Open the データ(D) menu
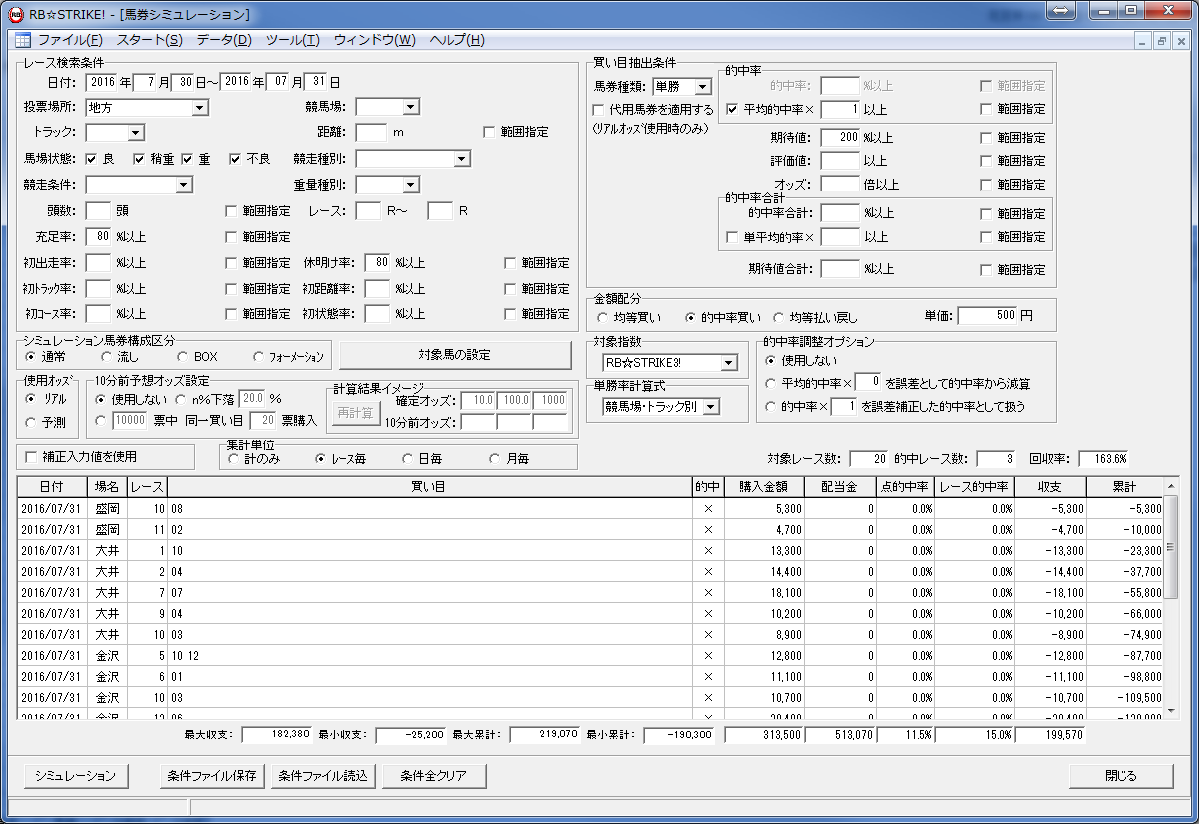The height and width of the screenshot is (824, 1199). pos(224,41)
